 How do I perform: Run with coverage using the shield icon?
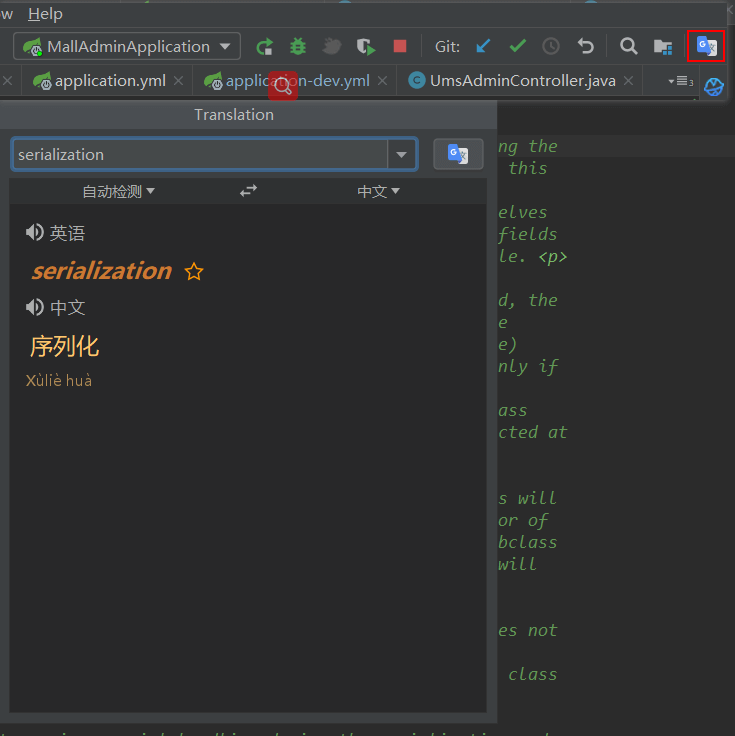click(x=366, y=46)
